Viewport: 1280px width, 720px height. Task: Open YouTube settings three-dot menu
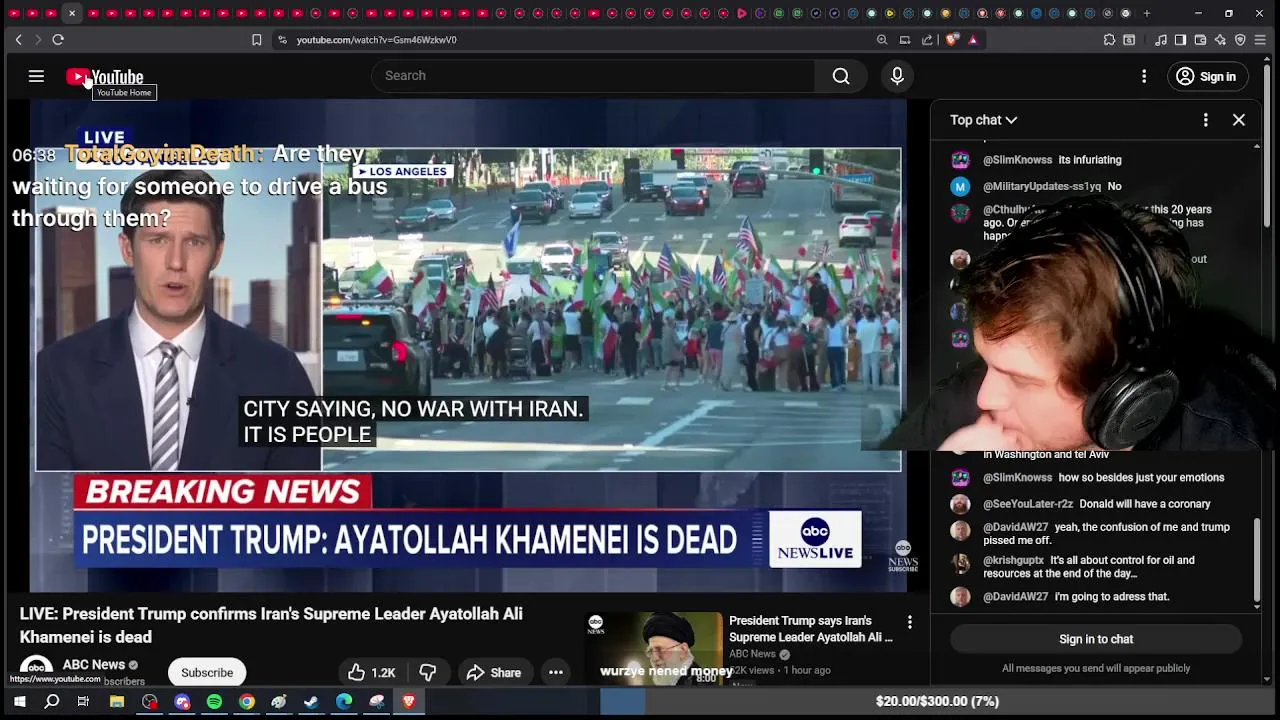1144,76
